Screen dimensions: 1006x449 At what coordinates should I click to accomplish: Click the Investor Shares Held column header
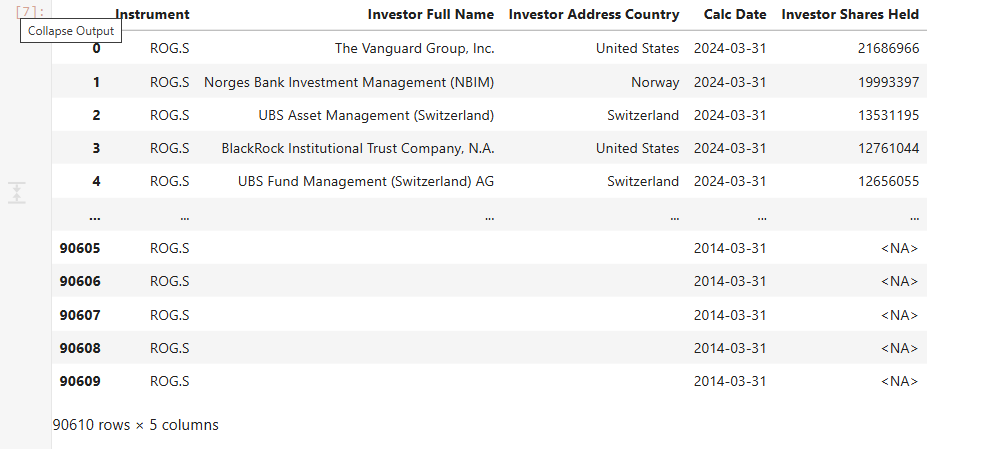point(849,15)
